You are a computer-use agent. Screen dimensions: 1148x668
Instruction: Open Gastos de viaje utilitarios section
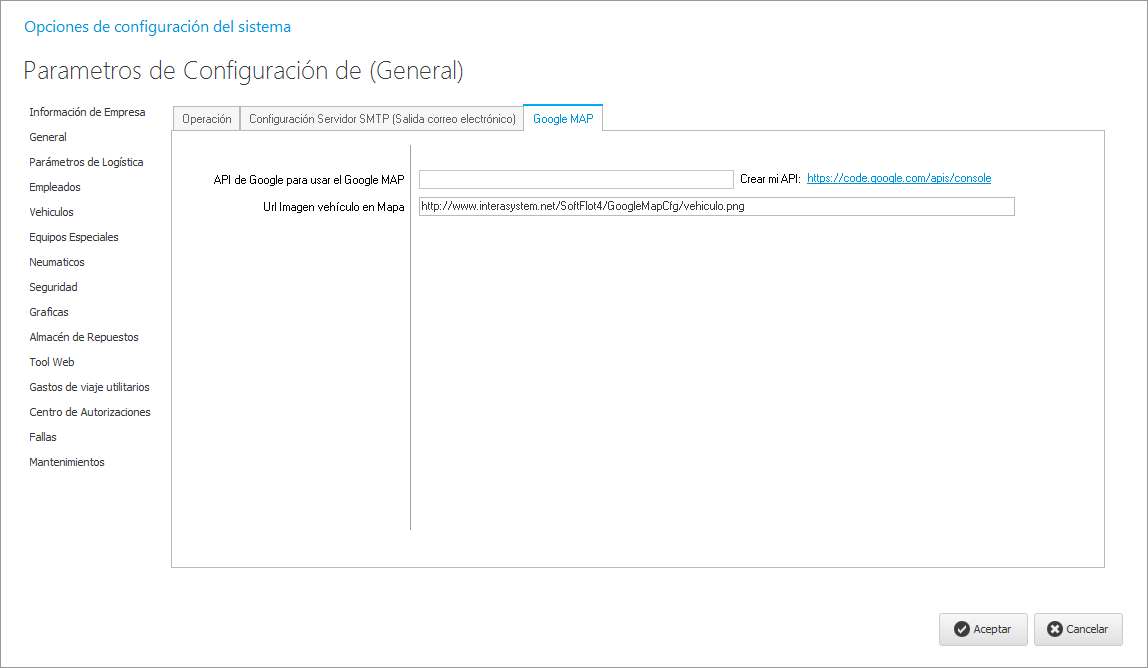[x=89, y=387]
